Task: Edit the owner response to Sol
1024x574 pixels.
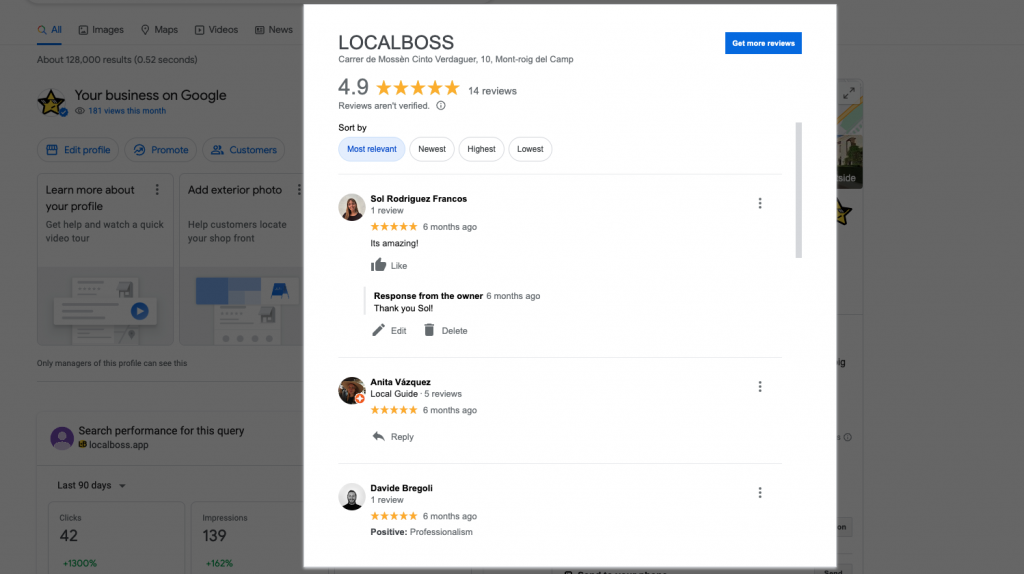Action: 389,330
